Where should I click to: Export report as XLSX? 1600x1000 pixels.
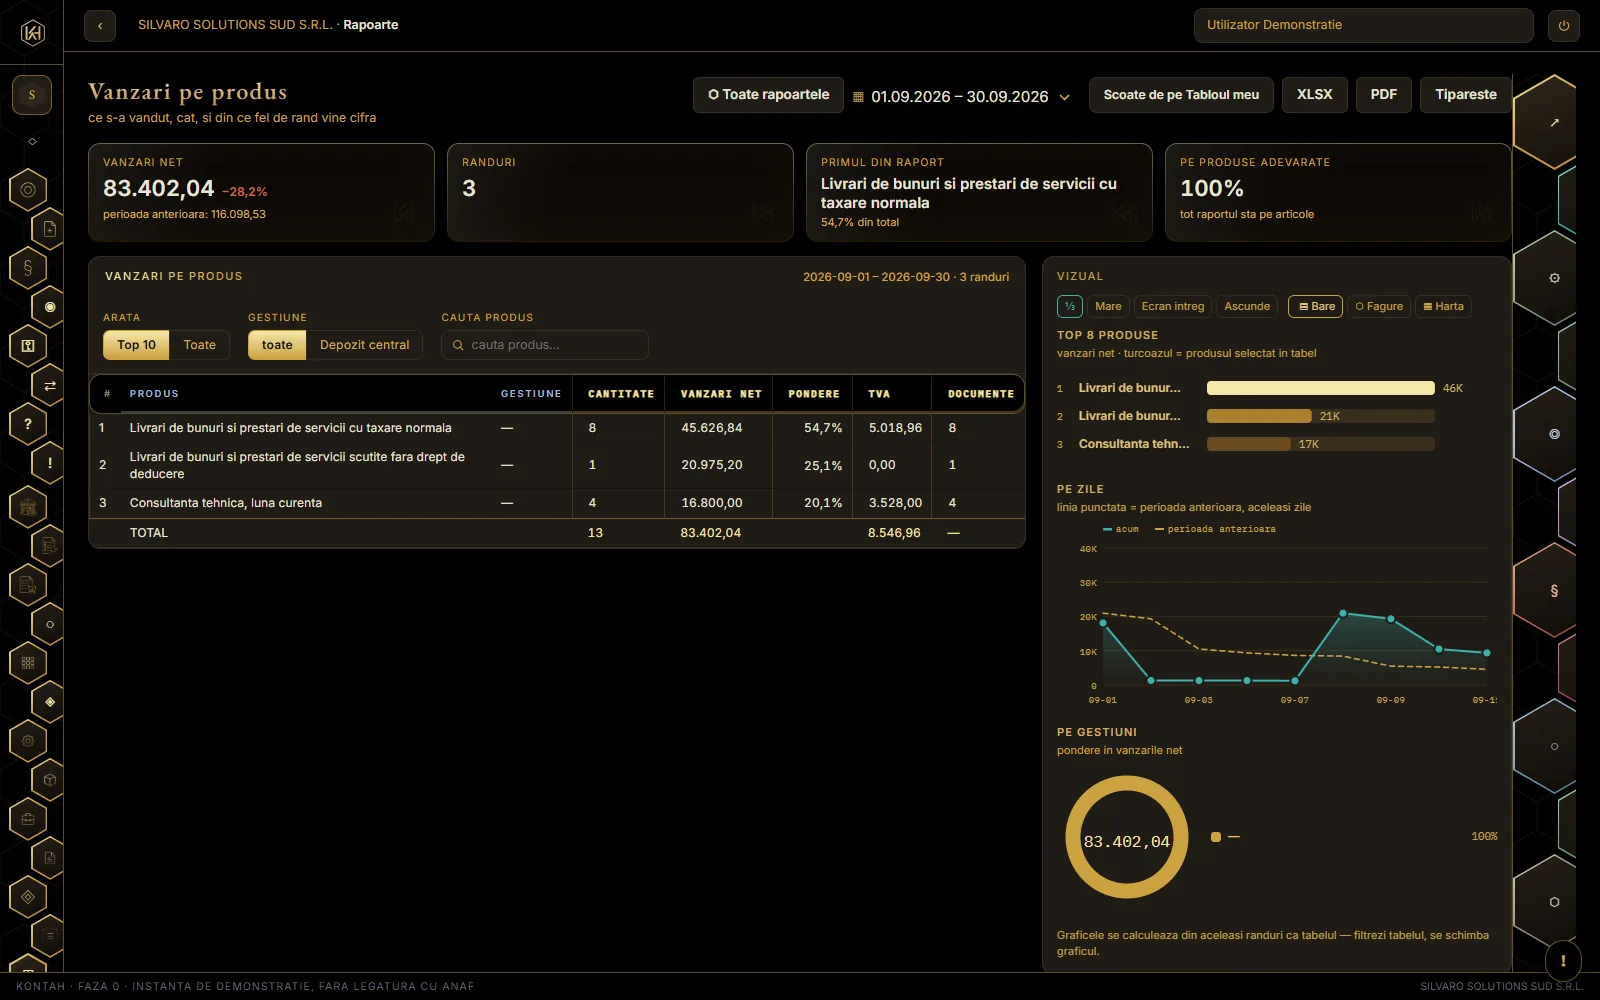(1314, 95)
